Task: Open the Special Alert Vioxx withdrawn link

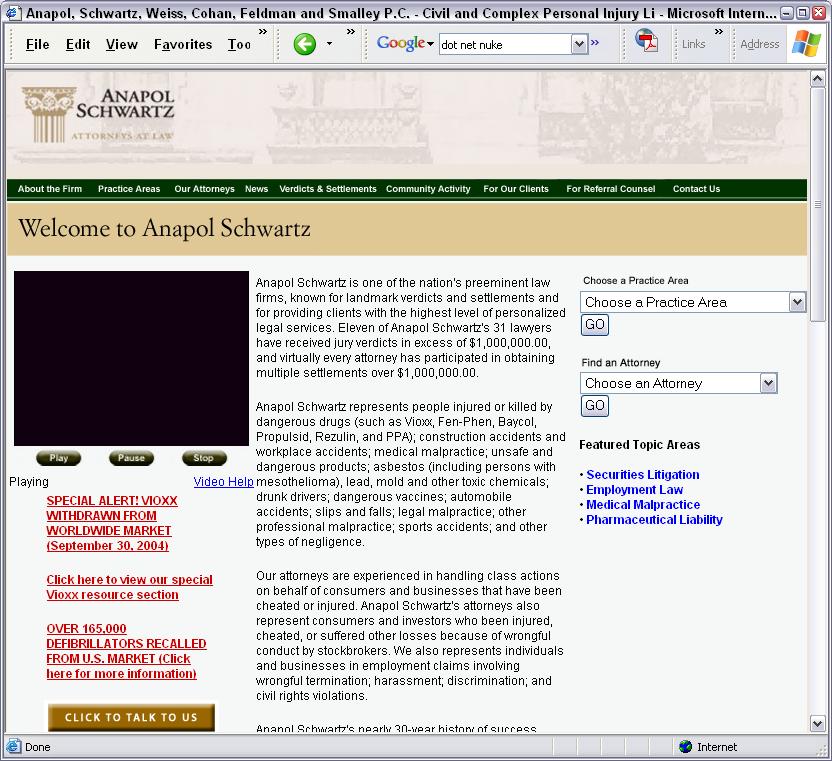Action: pyautogui.click(x=112, y=523)
